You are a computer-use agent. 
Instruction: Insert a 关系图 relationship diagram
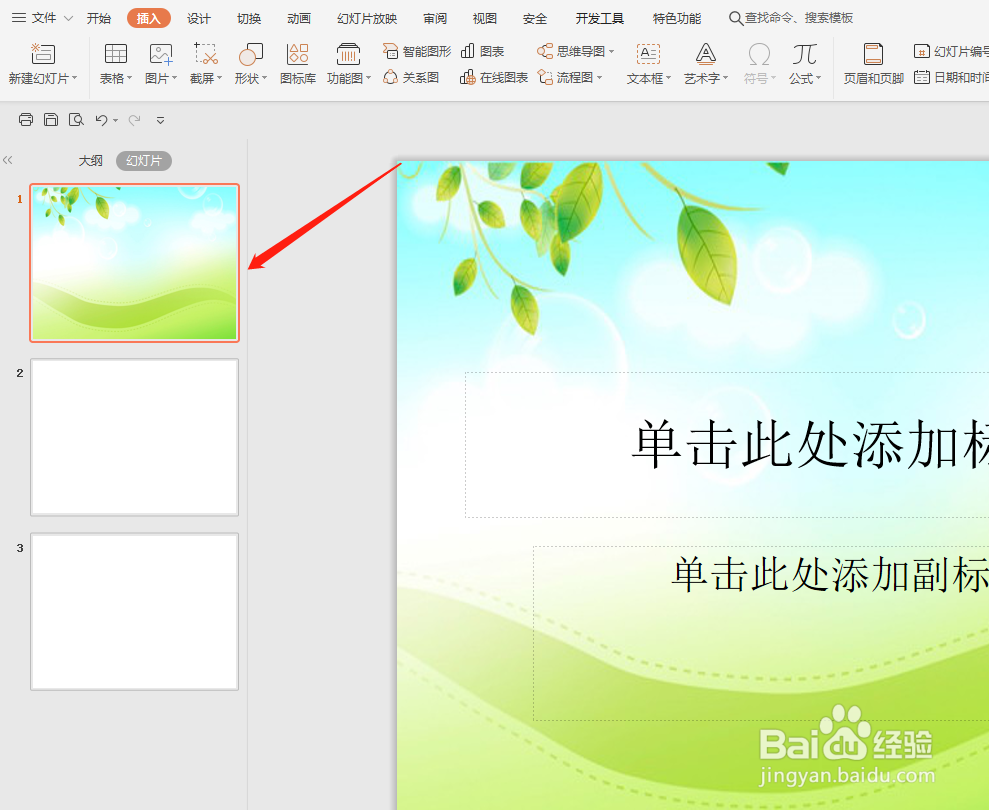point(411,78)
